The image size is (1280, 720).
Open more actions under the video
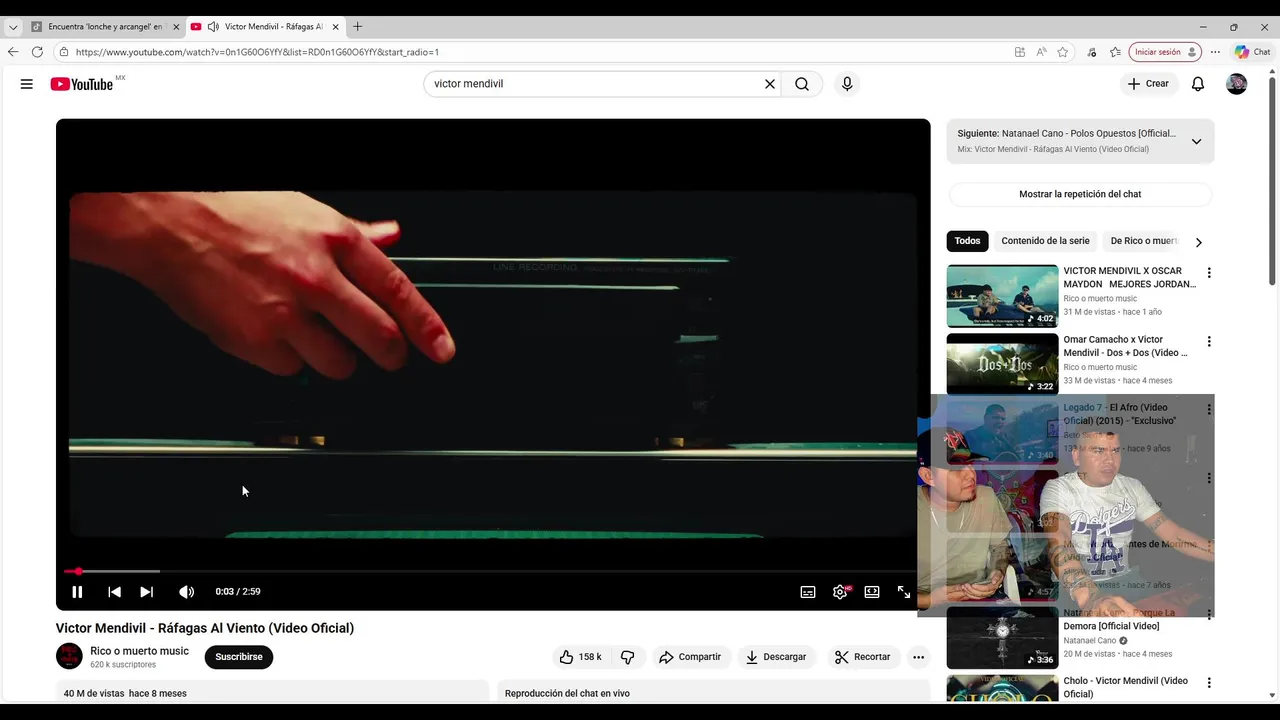(x=918, y=657)
